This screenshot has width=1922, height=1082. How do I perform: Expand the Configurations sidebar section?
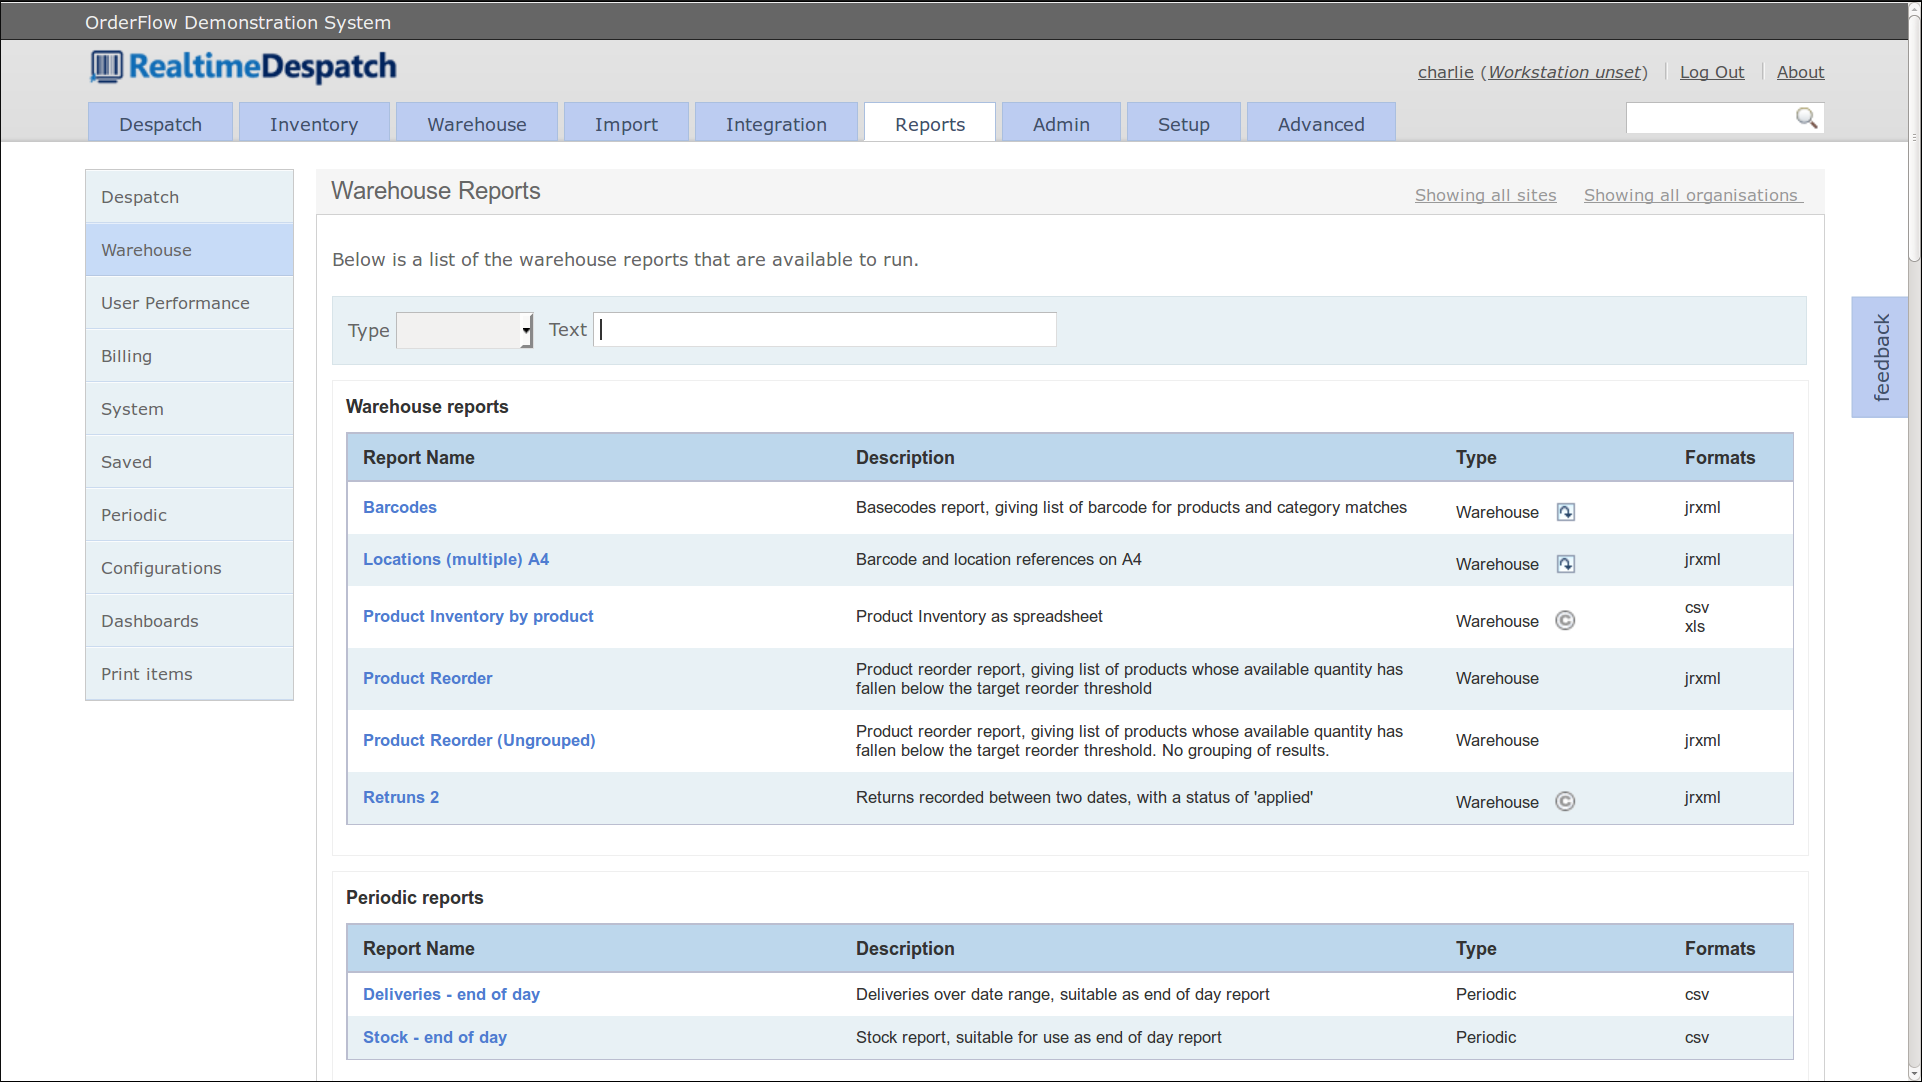click(162, 567)
